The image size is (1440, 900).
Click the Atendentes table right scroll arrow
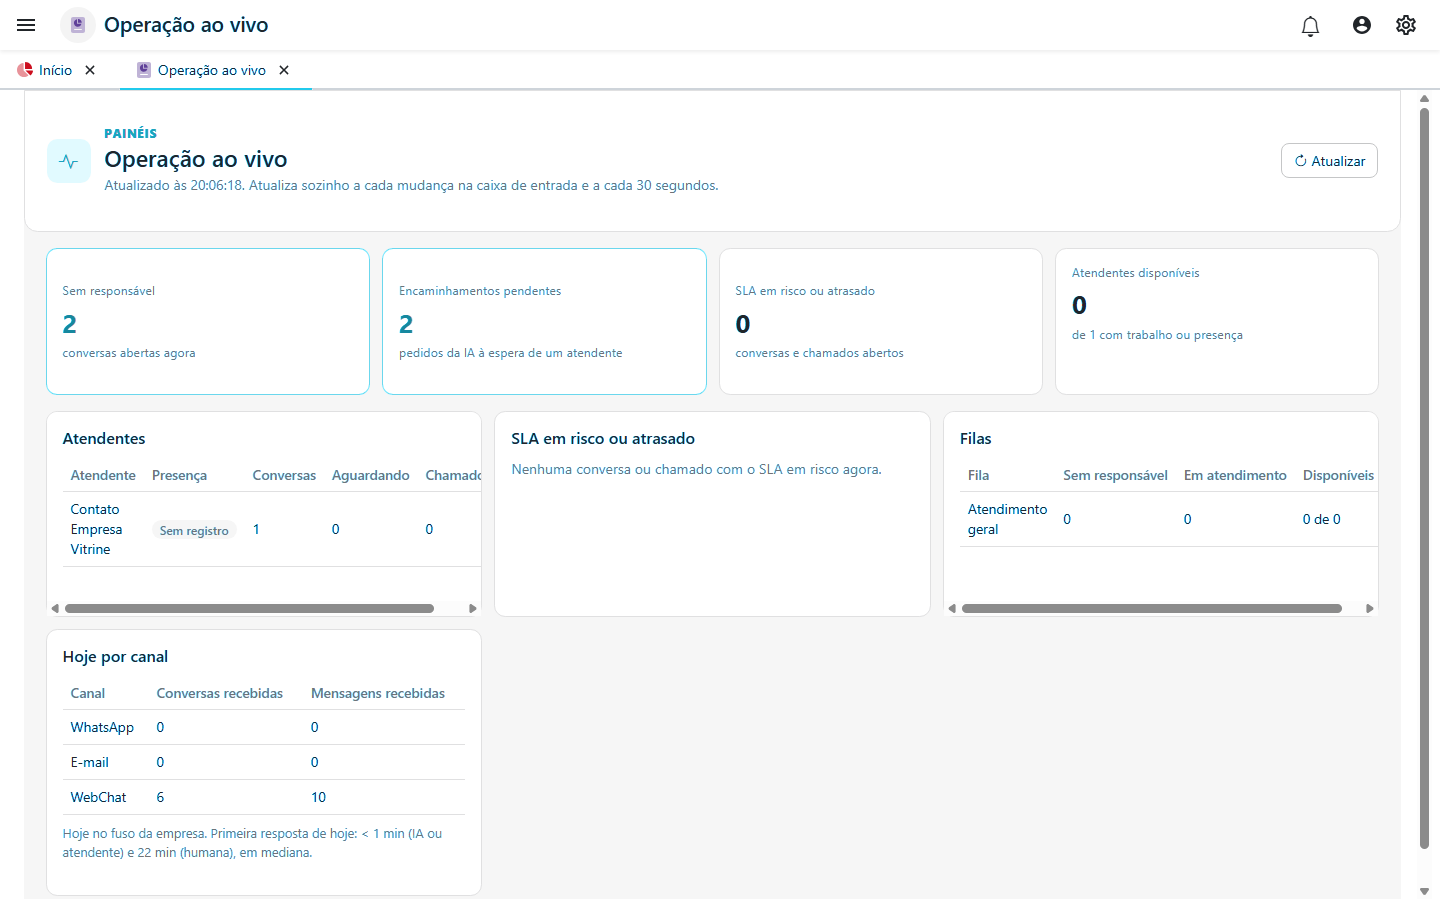coord(473,608)
